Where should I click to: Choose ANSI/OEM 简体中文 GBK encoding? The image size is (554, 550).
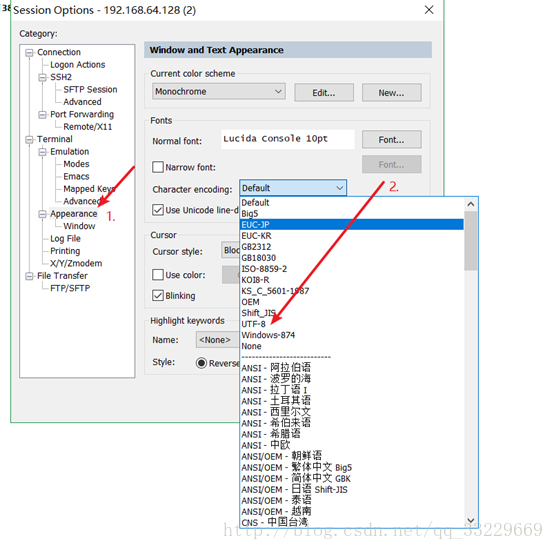pyautogui.click(x=352, y=479)
